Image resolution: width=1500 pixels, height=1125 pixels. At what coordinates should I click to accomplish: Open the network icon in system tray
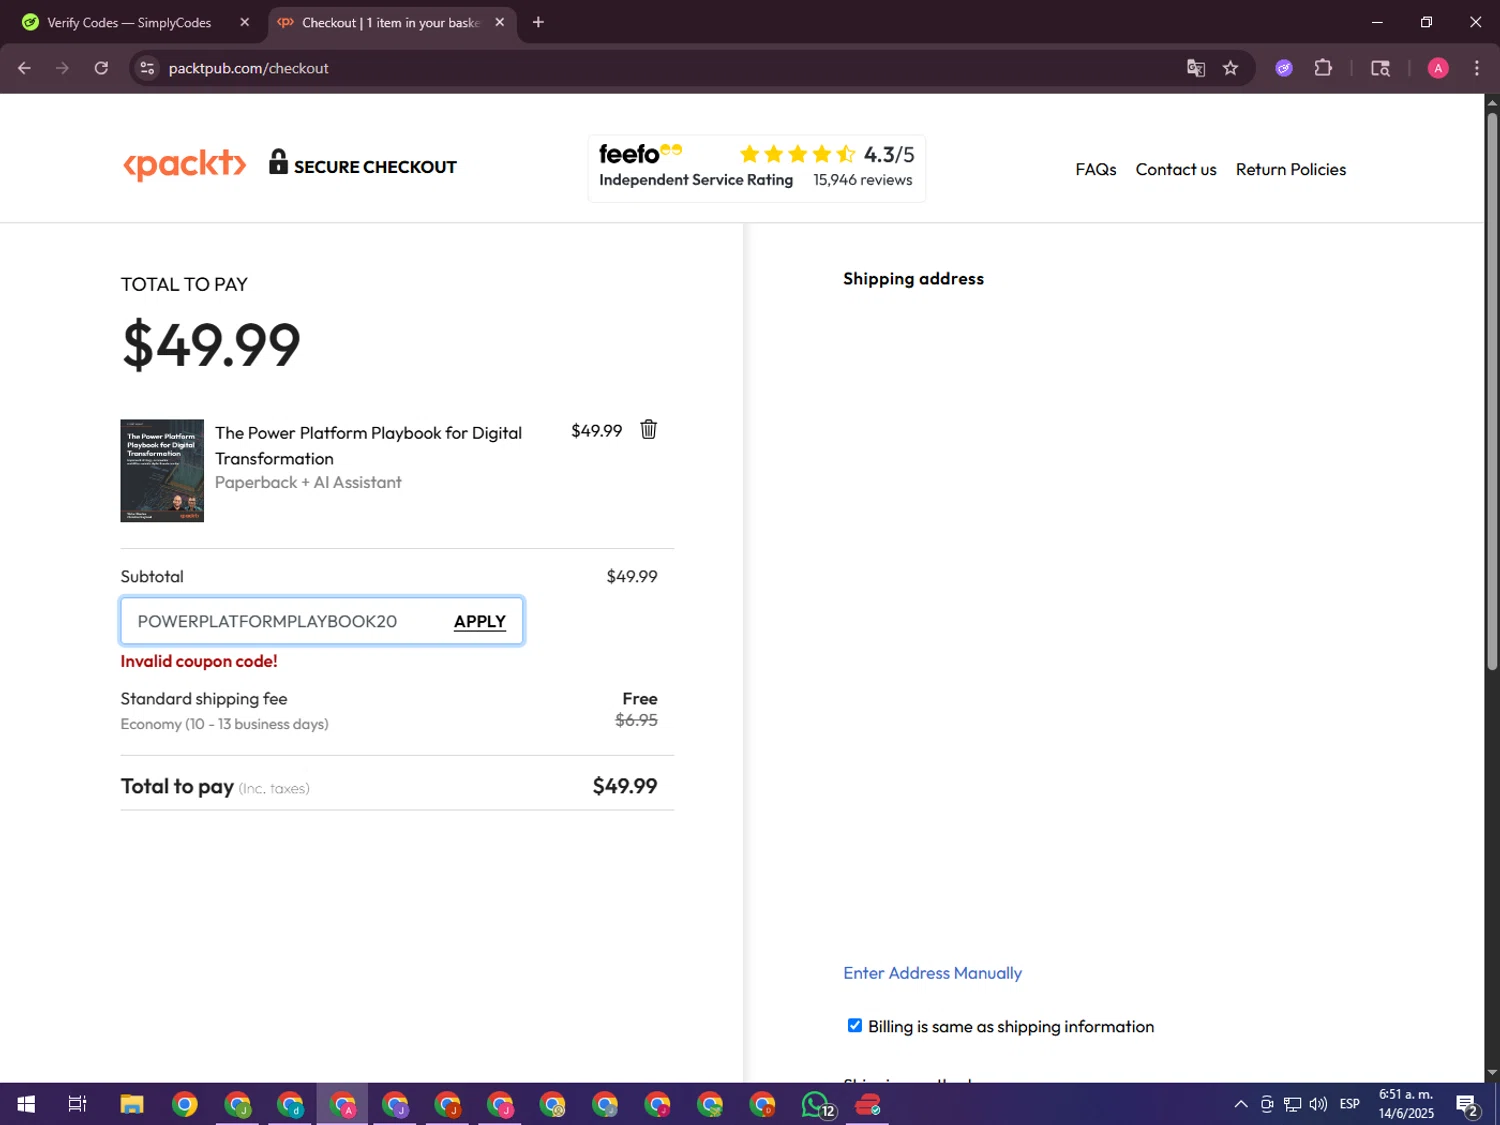click(x=1292, y=1104)
